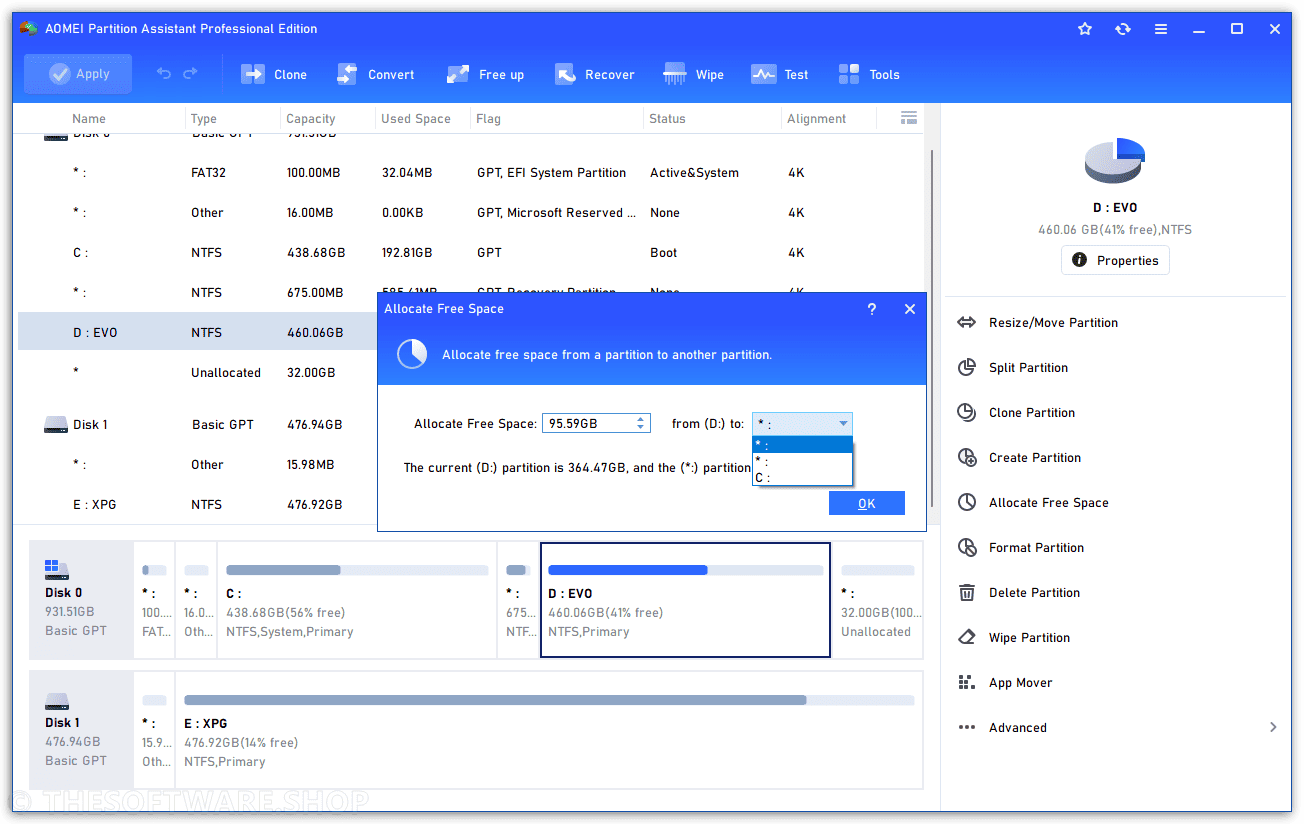Screen dimensions: 1304x824
Task: Open Properties of D: EVO
Action: [x=1115, y=260]
